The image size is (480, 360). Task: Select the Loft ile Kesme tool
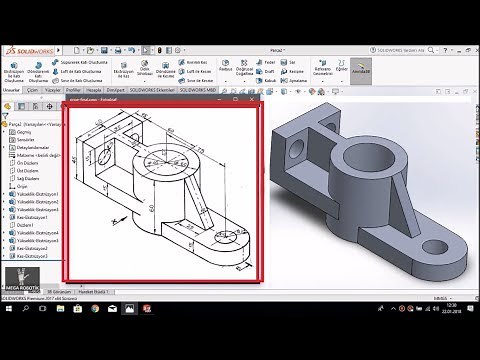pos(195,71)
